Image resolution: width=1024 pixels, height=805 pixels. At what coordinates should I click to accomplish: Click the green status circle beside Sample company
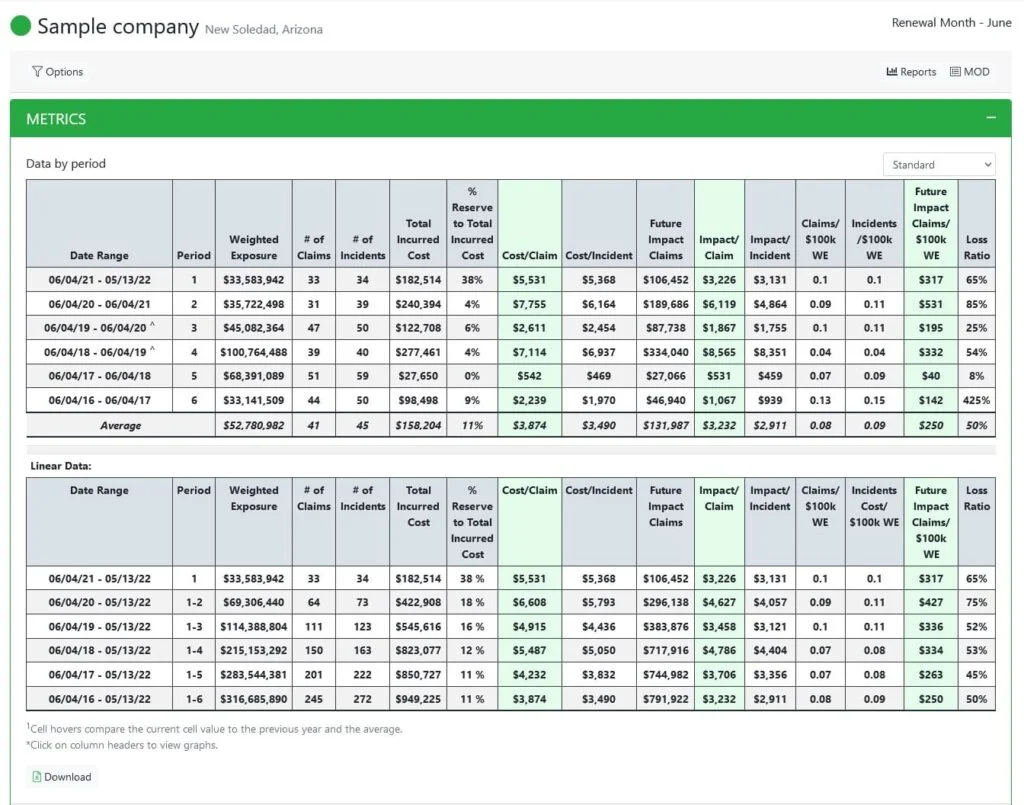[x=20, y=26]
